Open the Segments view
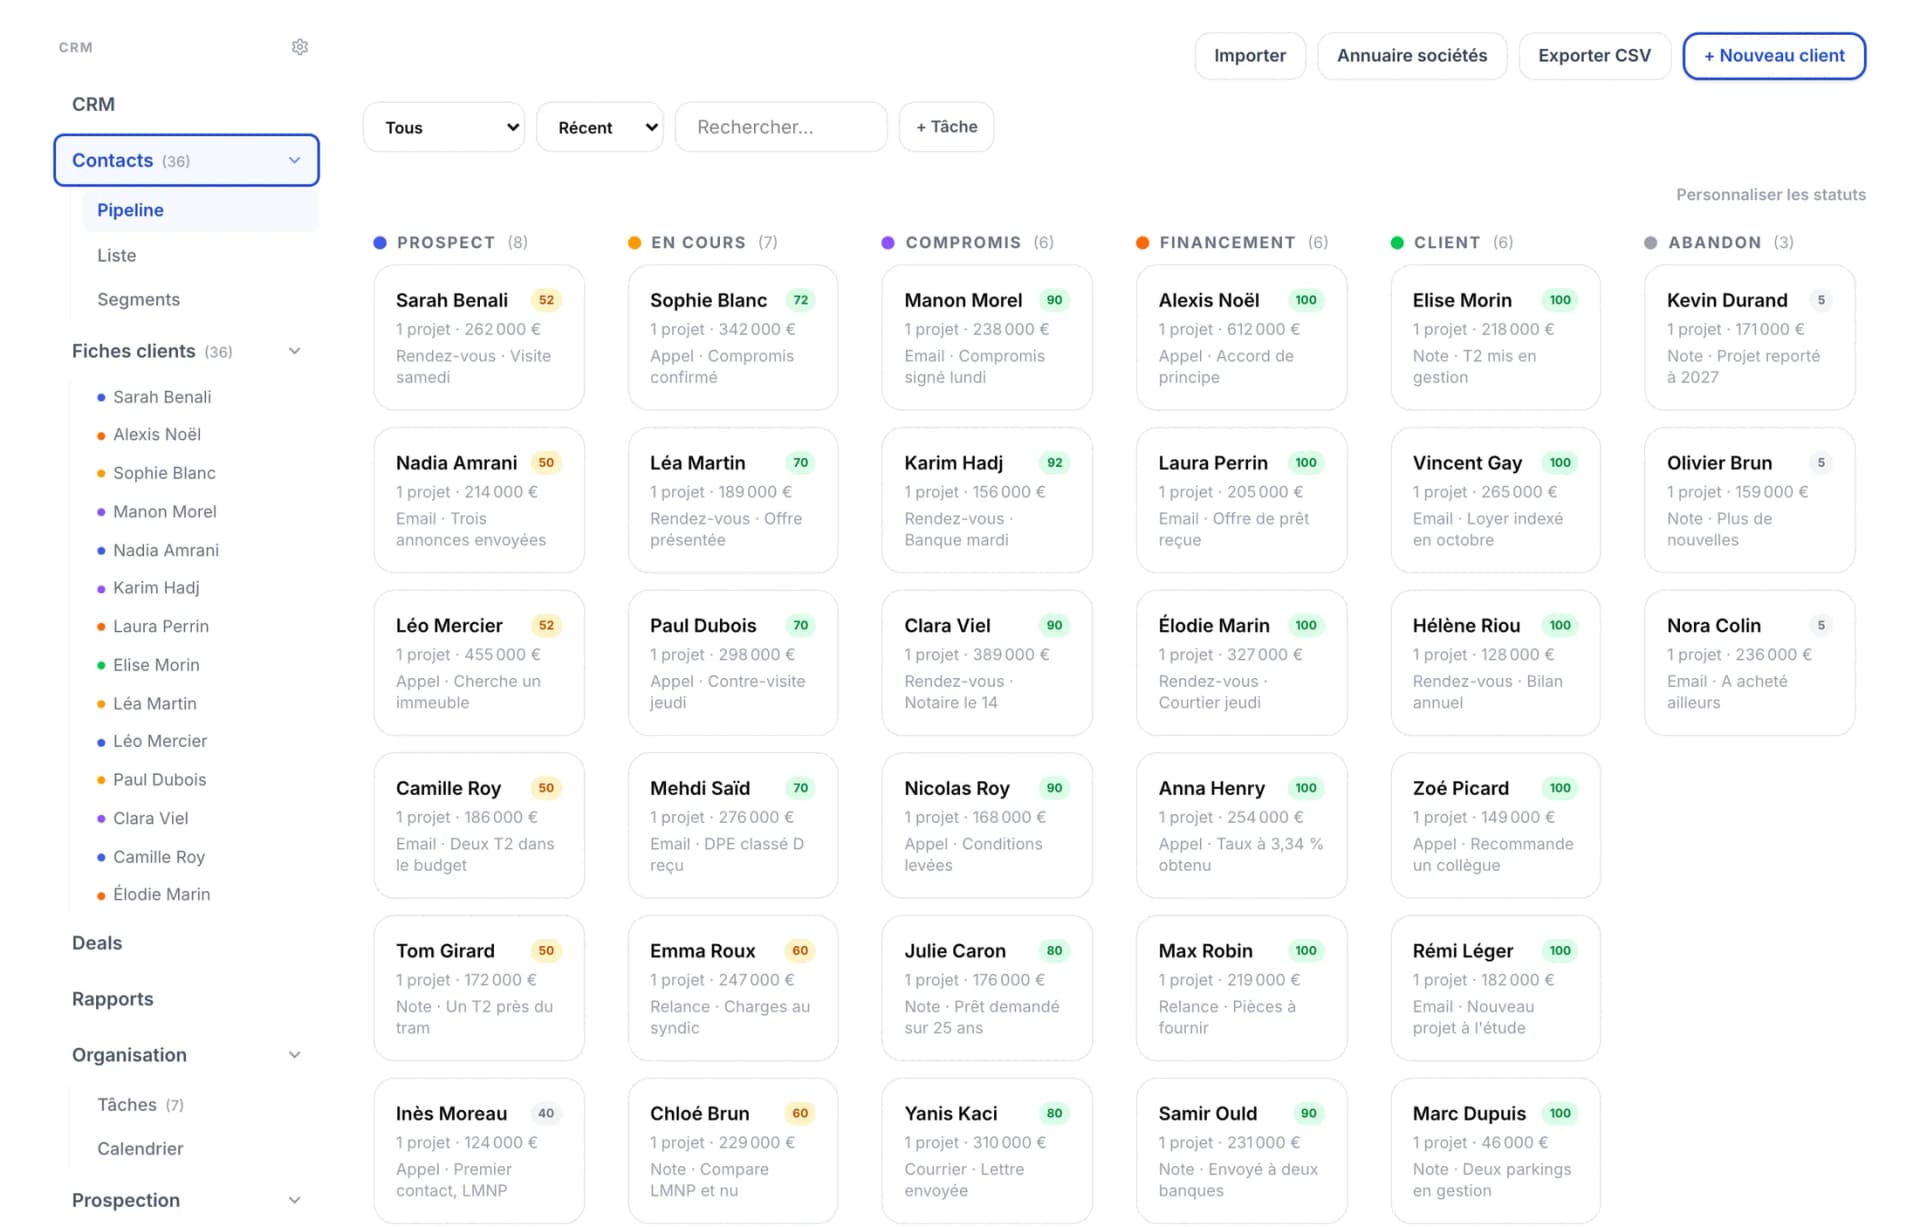 coord(139,299)
